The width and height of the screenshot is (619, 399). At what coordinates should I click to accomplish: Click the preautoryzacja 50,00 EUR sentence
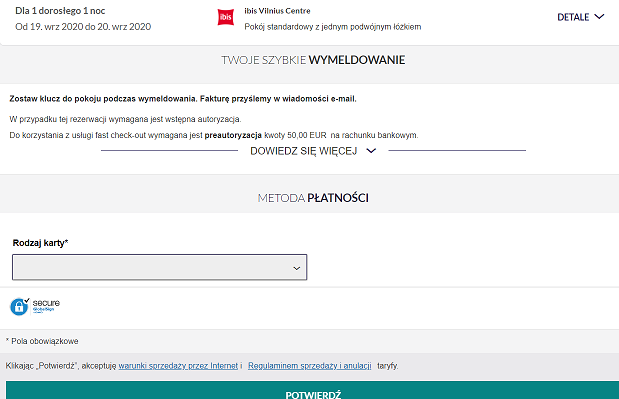click(214, 135)
